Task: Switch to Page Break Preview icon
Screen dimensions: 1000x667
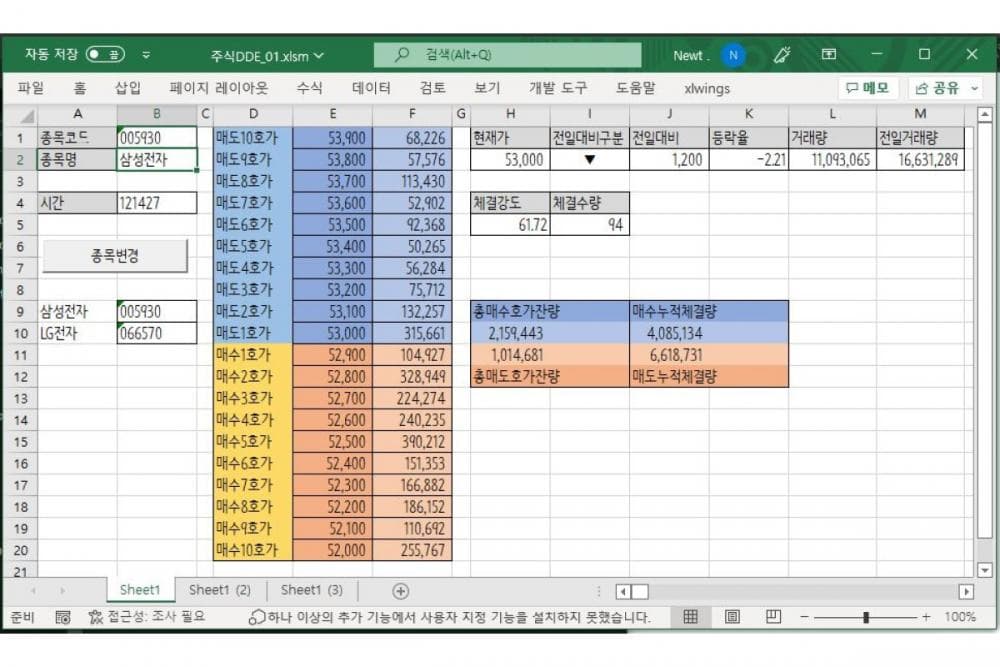Action: click(773, 617)
